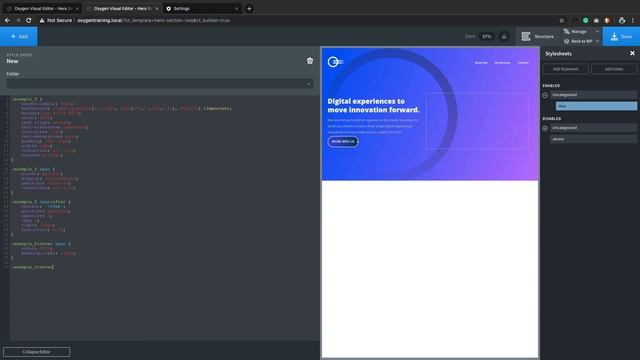
Task: Collapse the Disabled Uncategorized folder
Action: [x=545, y=128]
